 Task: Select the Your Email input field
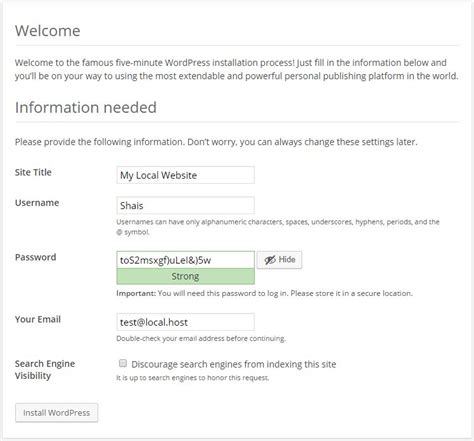click(x=185, y=322)
